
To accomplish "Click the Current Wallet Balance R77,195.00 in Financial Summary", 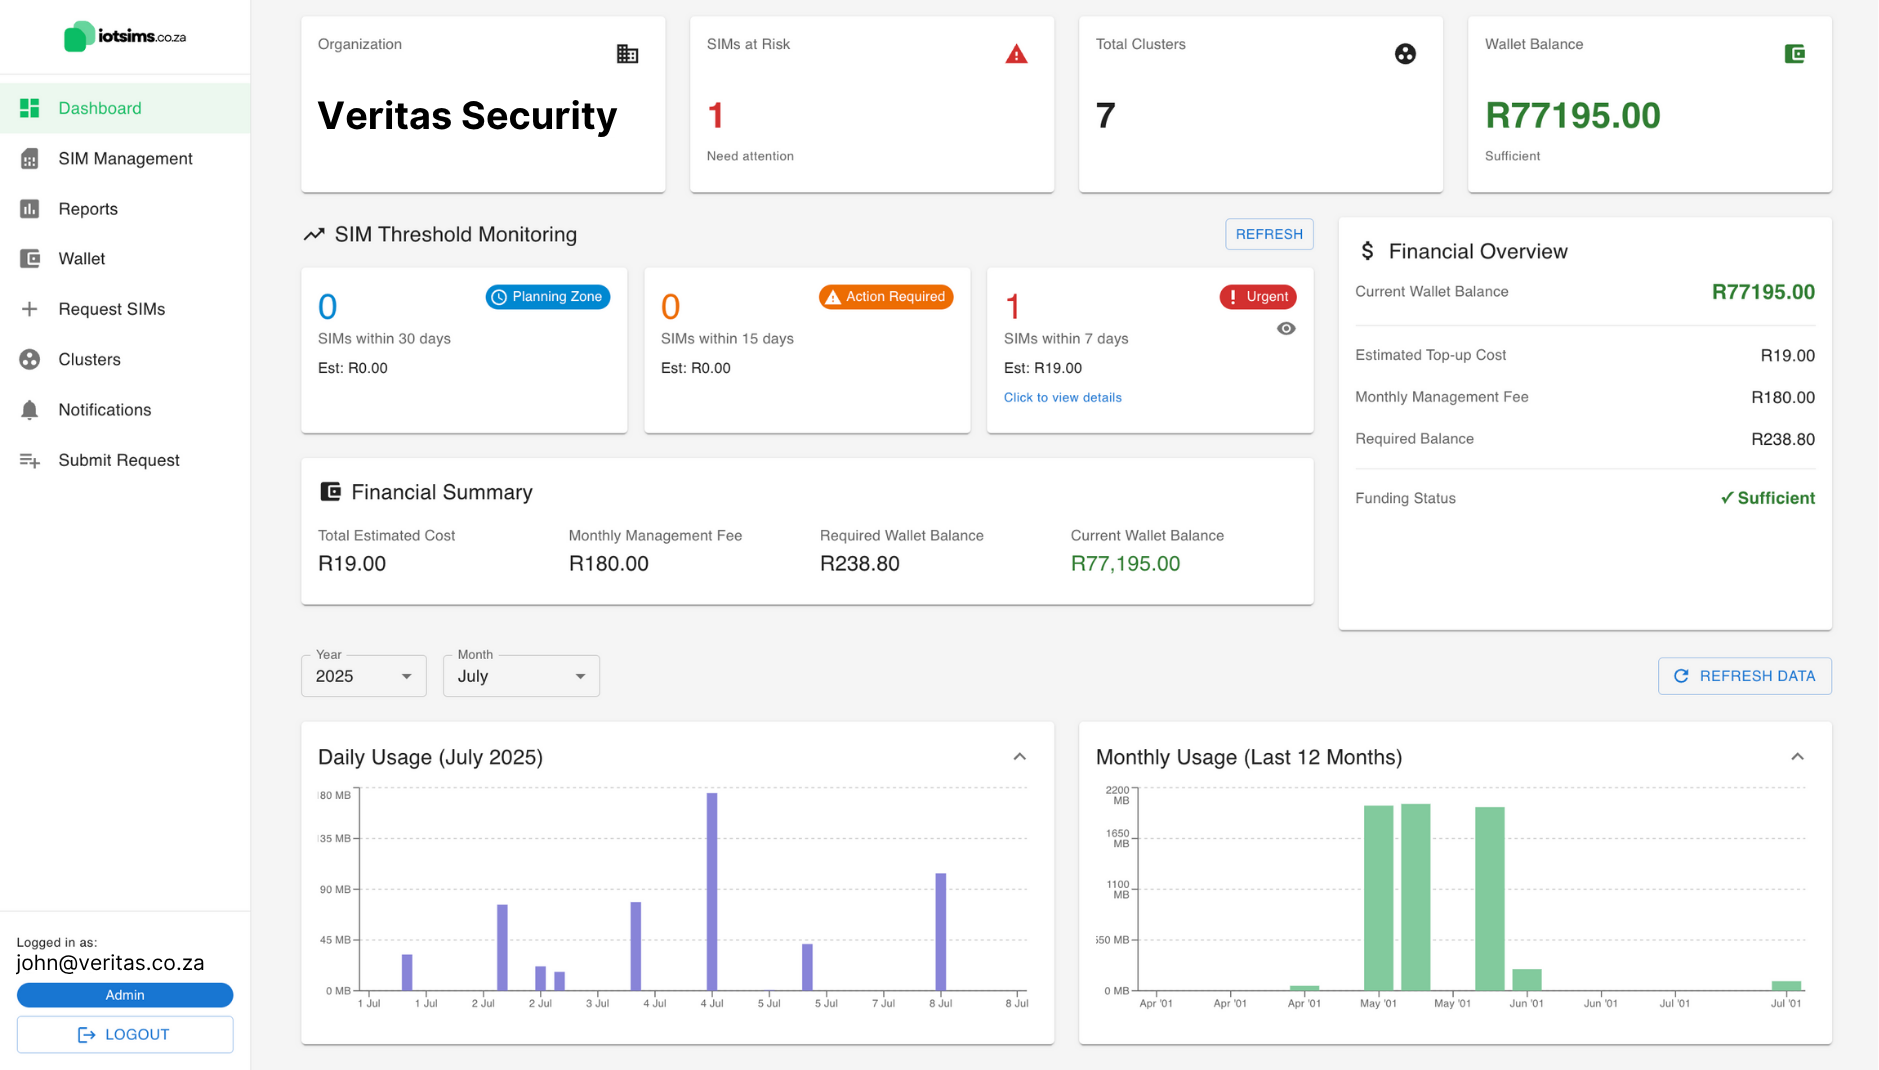I will [1125, 564].
